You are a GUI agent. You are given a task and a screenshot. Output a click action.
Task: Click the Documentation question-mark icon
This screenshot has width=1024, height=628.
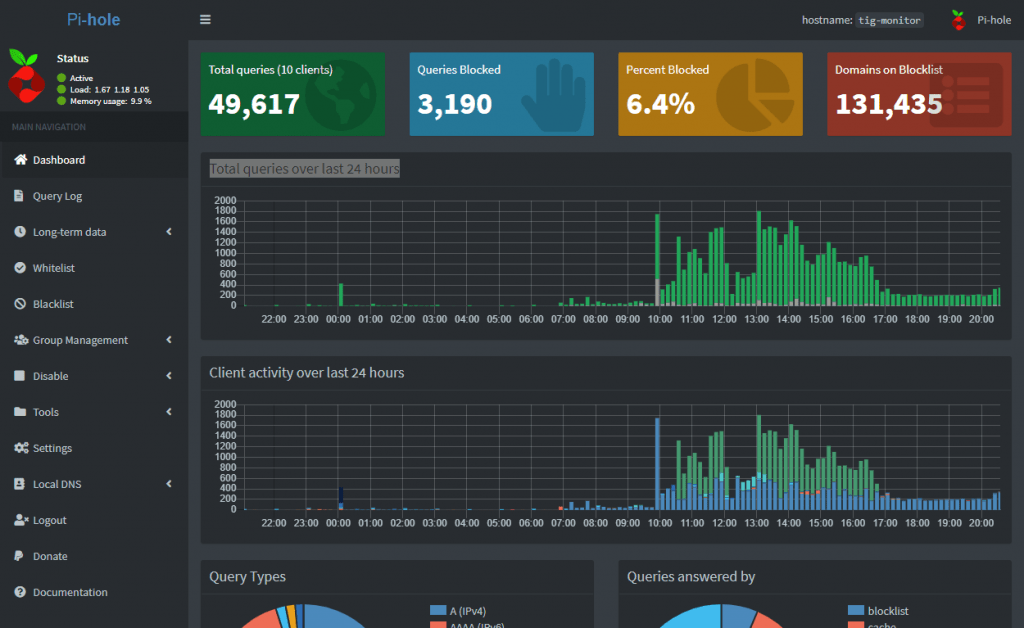pyautogui.click(x=20, y=591)
